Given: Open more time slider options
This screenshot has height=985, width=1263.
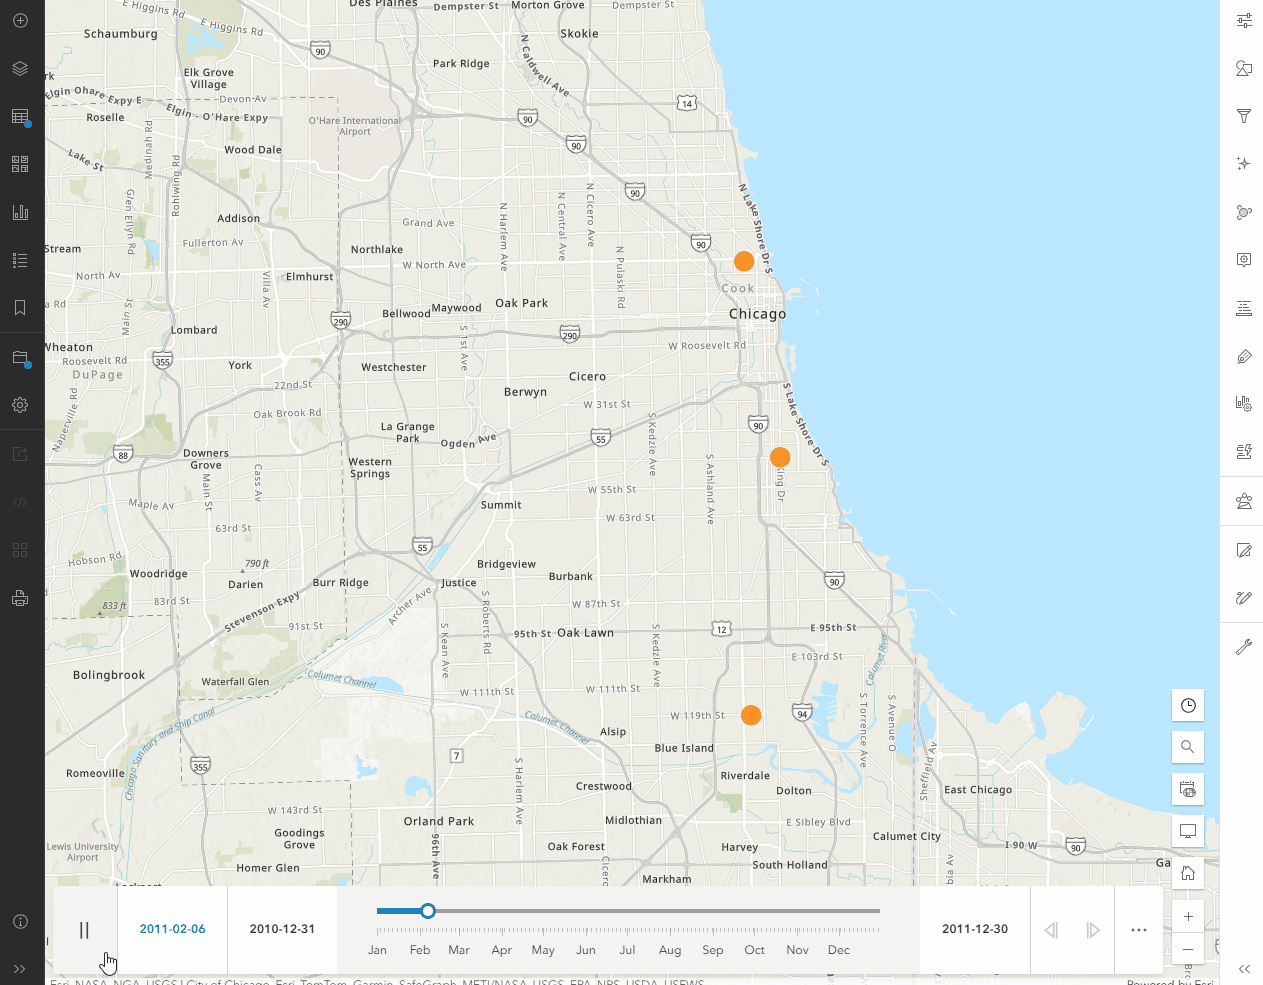Looking at the screenshot, I should [x=1138, y=929].
